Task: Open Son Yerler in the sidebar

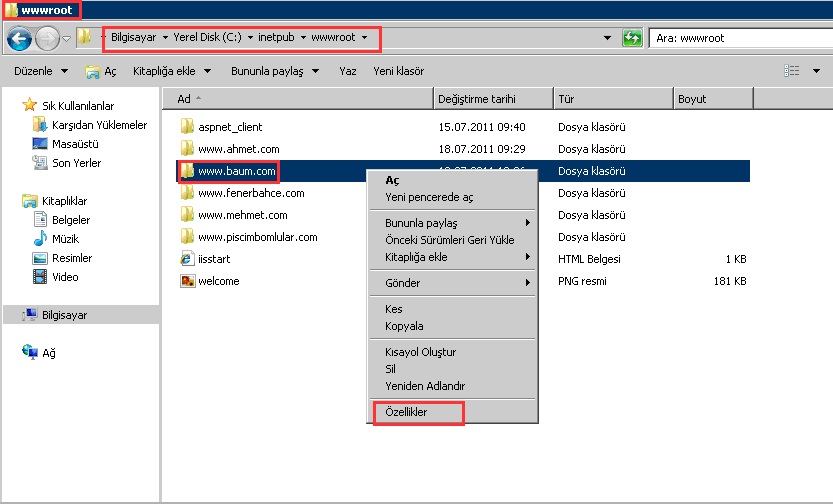Action: coord(76,163)
